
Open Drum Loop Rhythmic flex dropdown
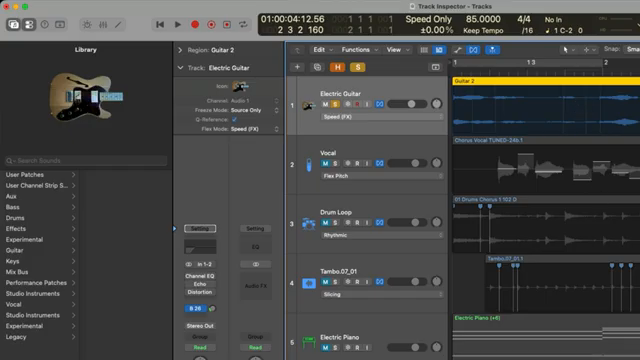(x=382, y=235)
